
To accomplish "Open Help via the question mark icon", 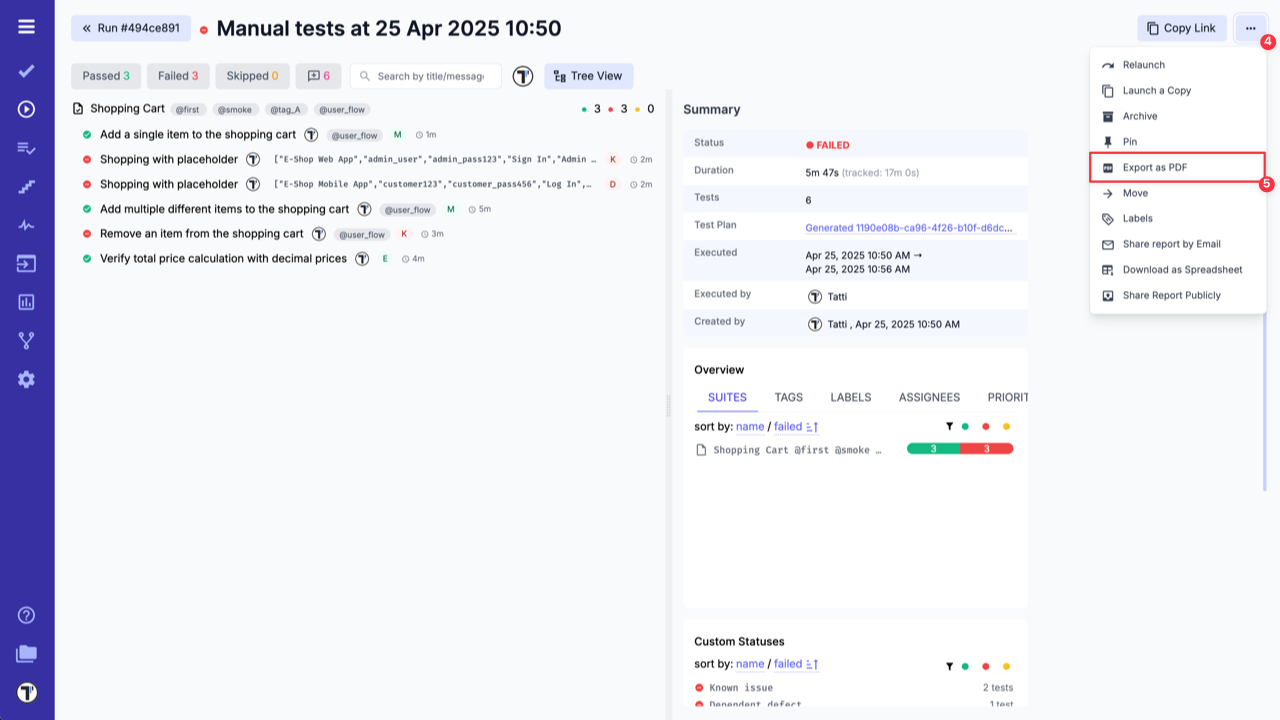I will [x=25, y=617].
